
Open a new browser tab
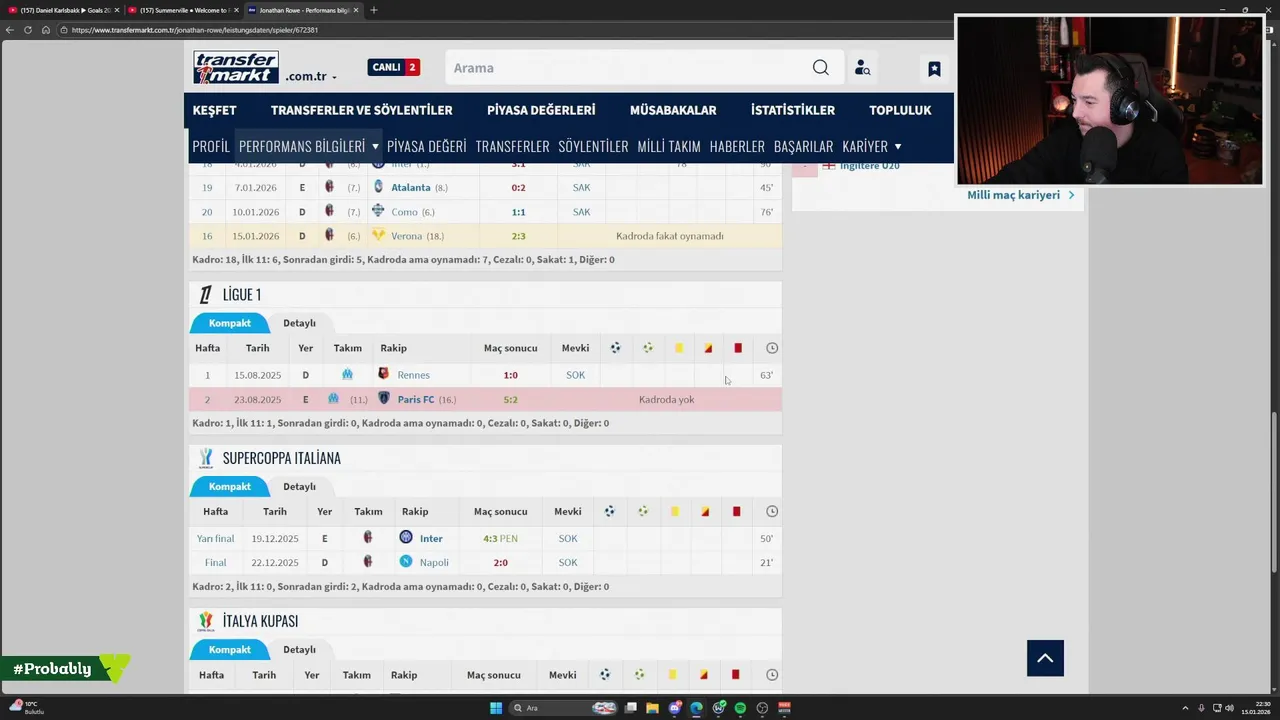[x=374, y=10]
